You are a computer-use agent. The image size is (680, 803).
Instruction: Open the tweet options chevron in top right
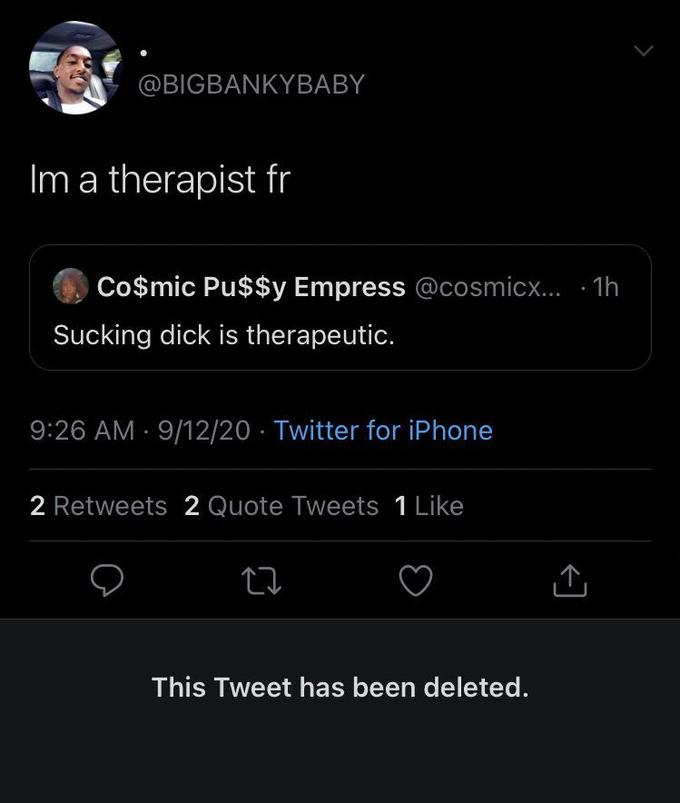(644, 48)
